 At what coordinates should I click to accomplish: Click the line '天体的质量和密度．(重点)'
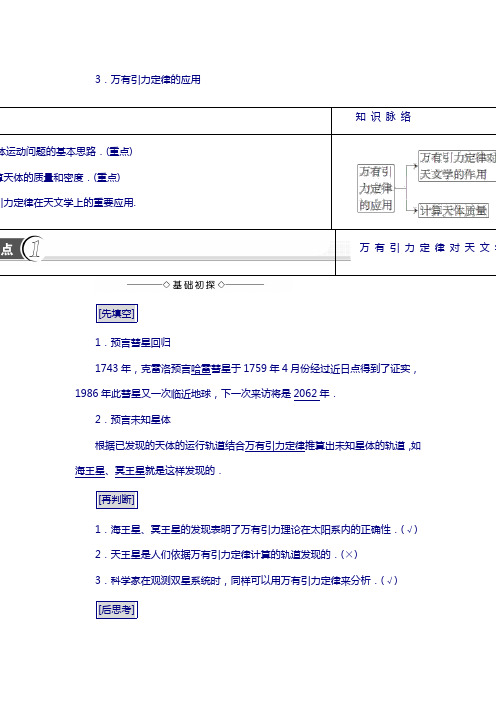60,178
